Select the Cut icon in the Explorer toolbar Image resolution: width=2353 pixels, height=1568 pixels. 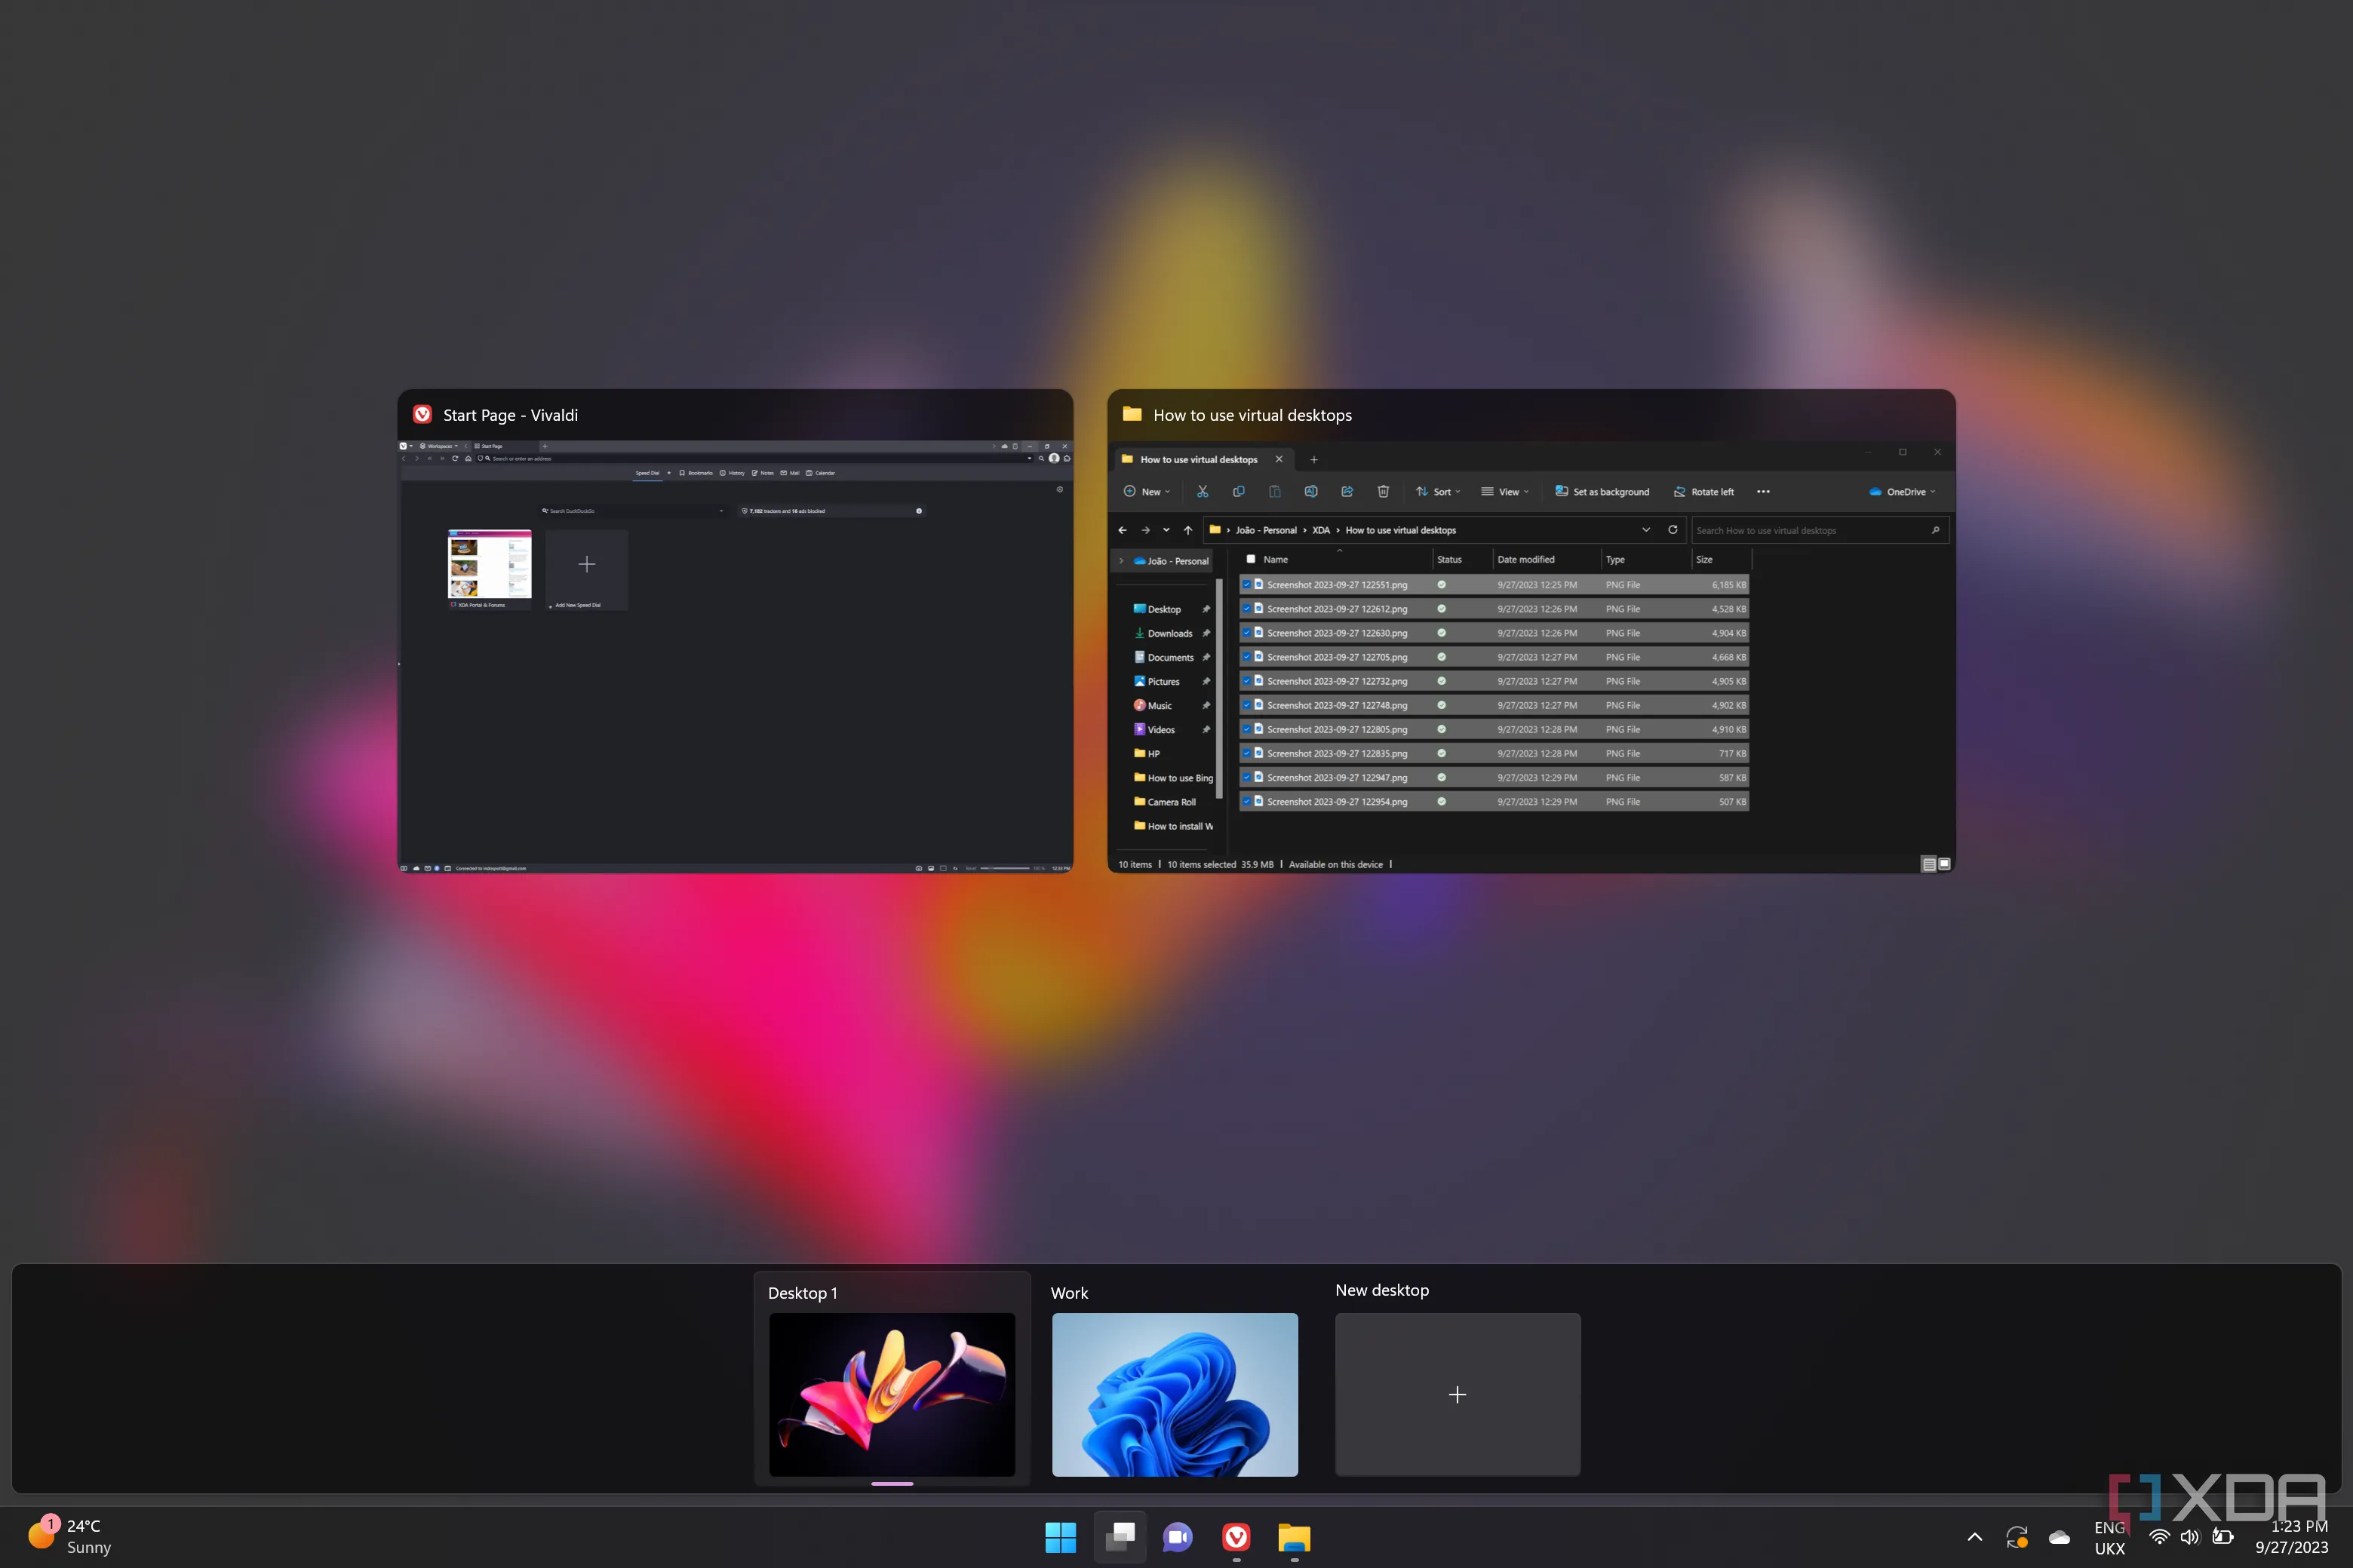click(x=1203, y=491)
